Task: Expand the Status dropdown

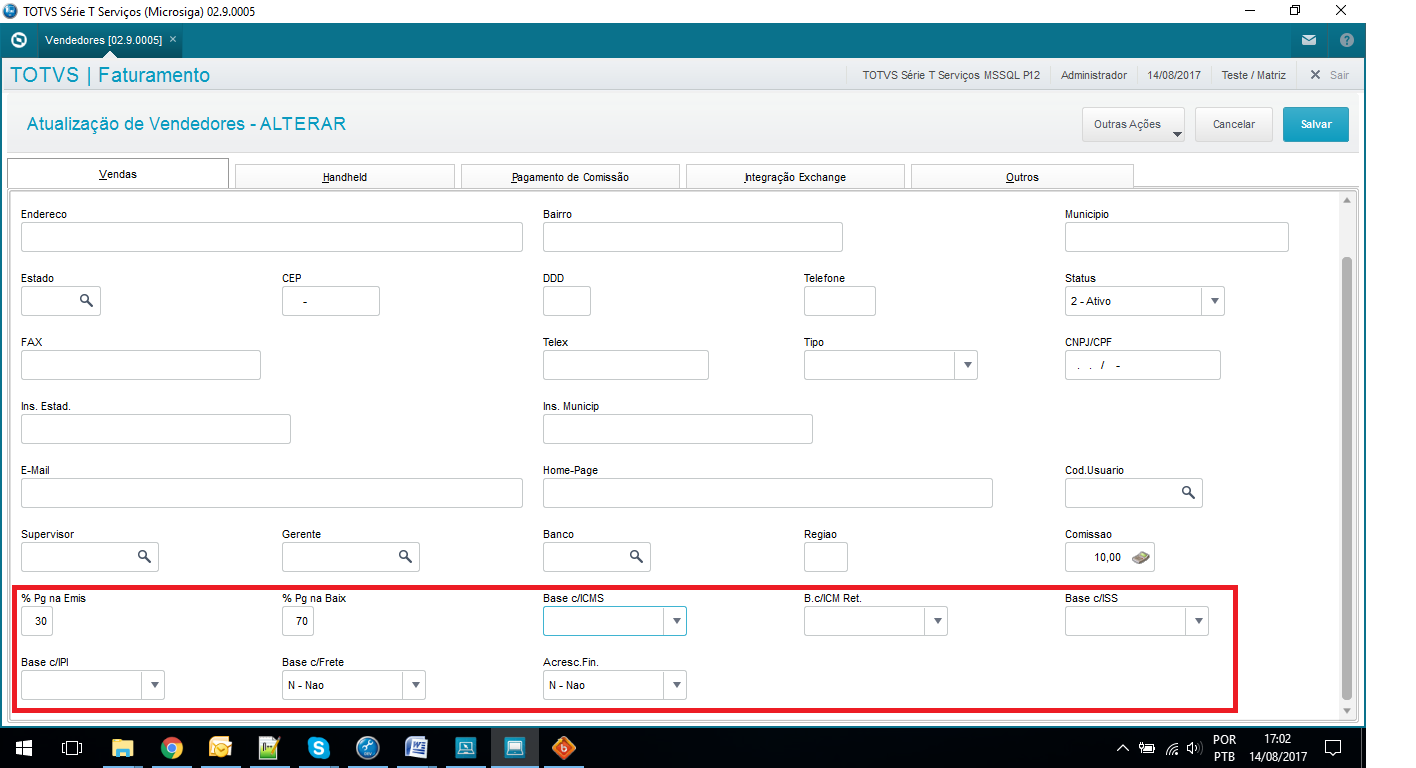Action: point(1213,301)
